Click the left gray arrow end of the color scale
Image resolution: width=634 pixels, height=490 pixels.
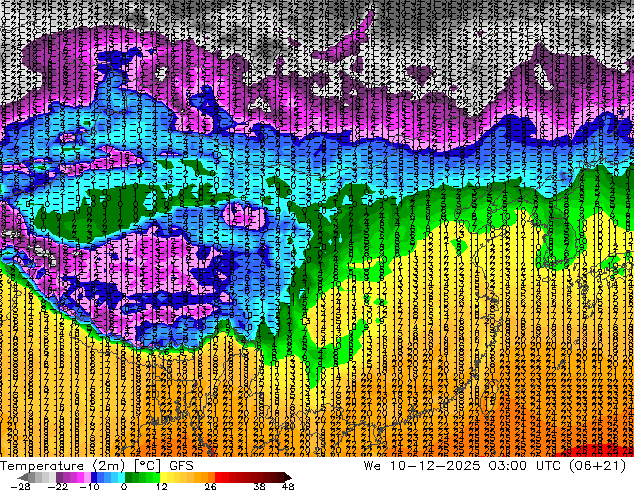[22, 477]
